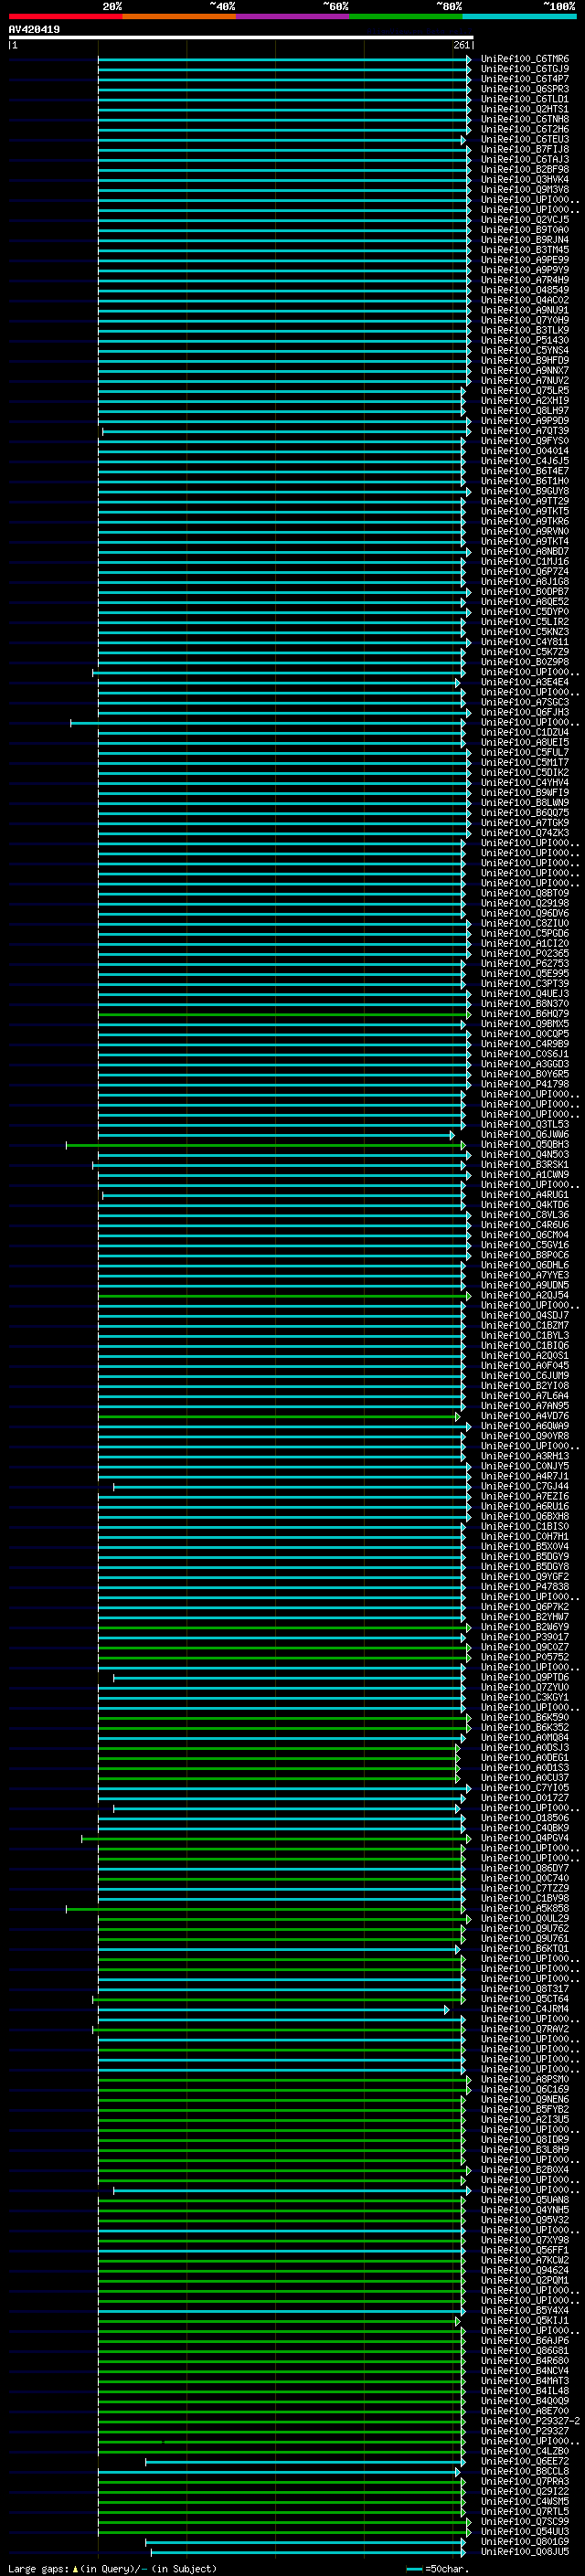Select hit label UniRef100_B4R680

point(525,2361)
